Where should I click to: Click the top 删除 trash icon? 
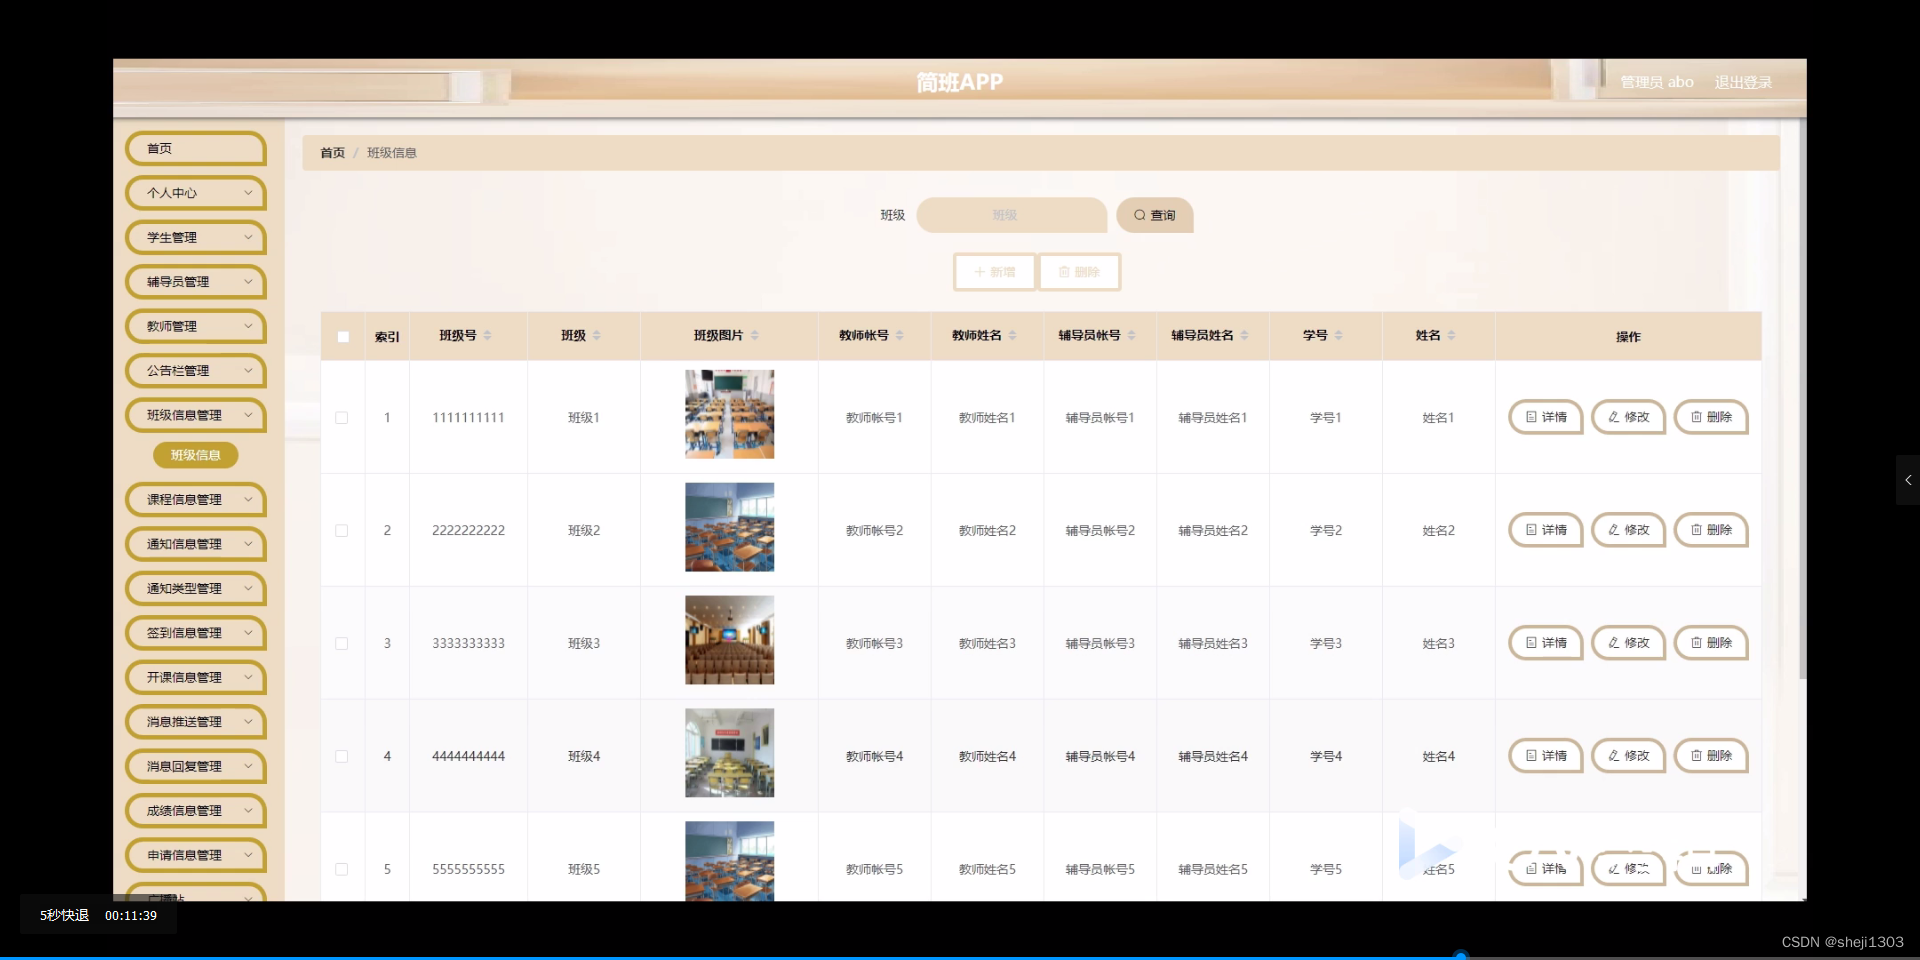click(1063, 272)
